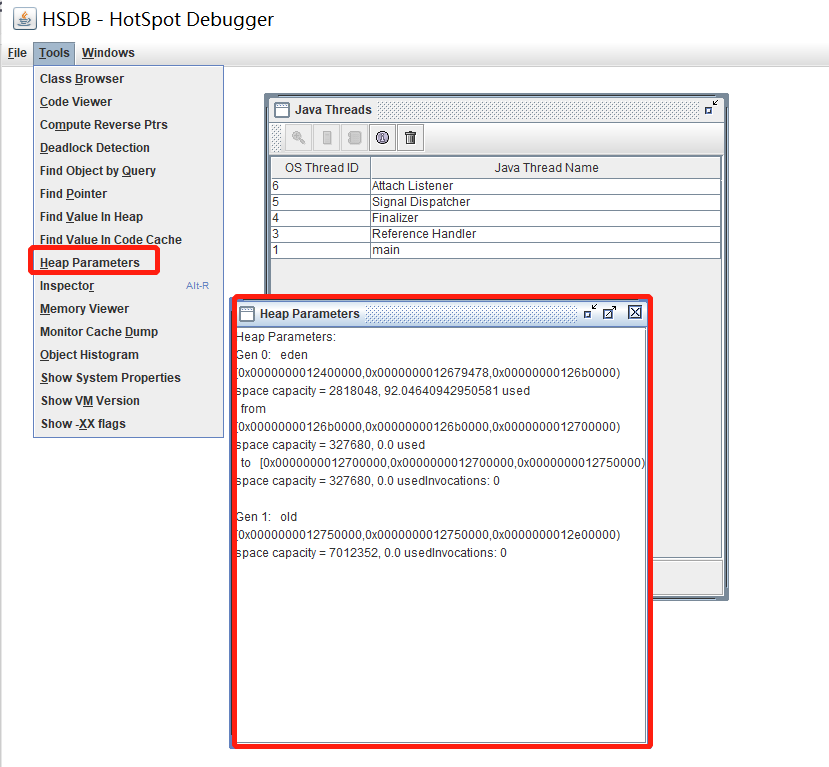Choose Monitor Cache Dump
829x767 pixels.
coord(128,331)
